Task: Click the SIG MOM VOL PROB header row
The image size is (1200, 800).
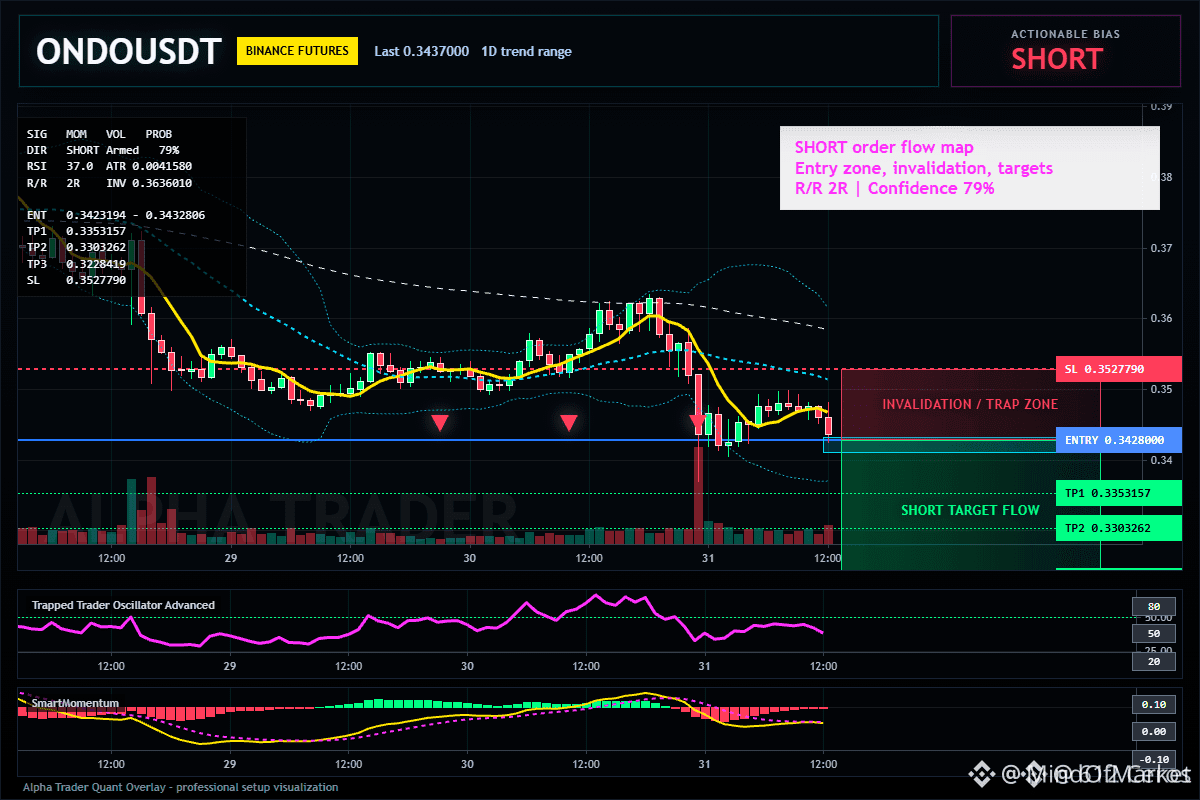Action: click(x=99, y=133)
